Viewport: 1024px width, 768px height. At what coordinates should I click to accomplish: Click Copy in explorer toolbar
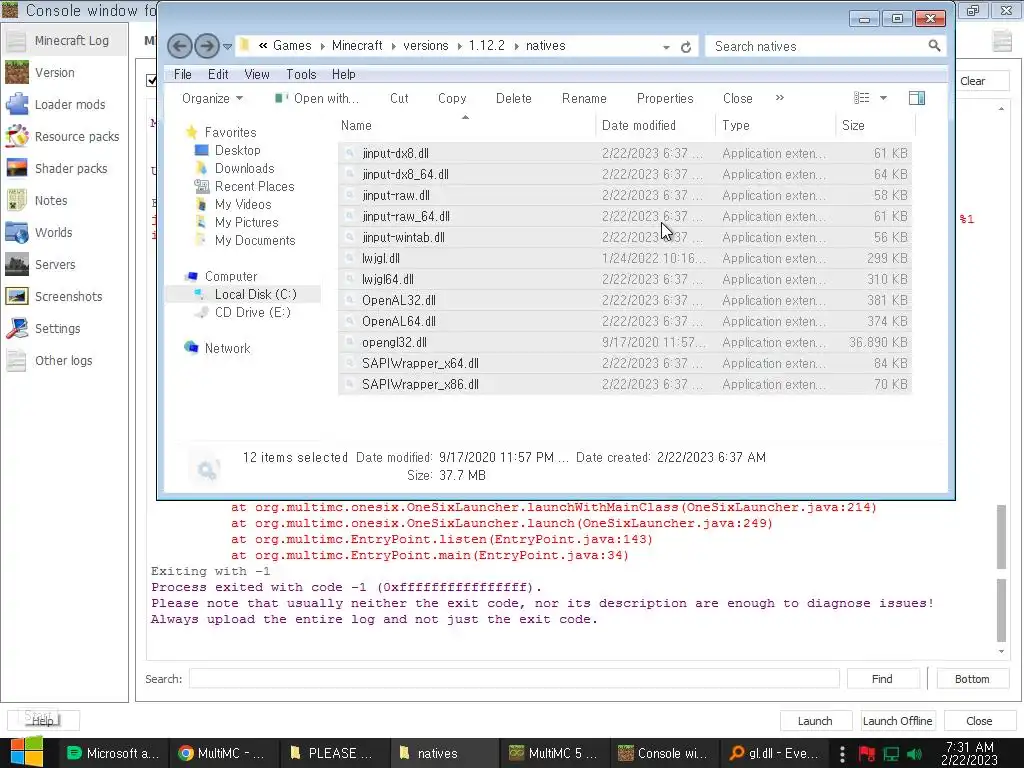(452, 99)
